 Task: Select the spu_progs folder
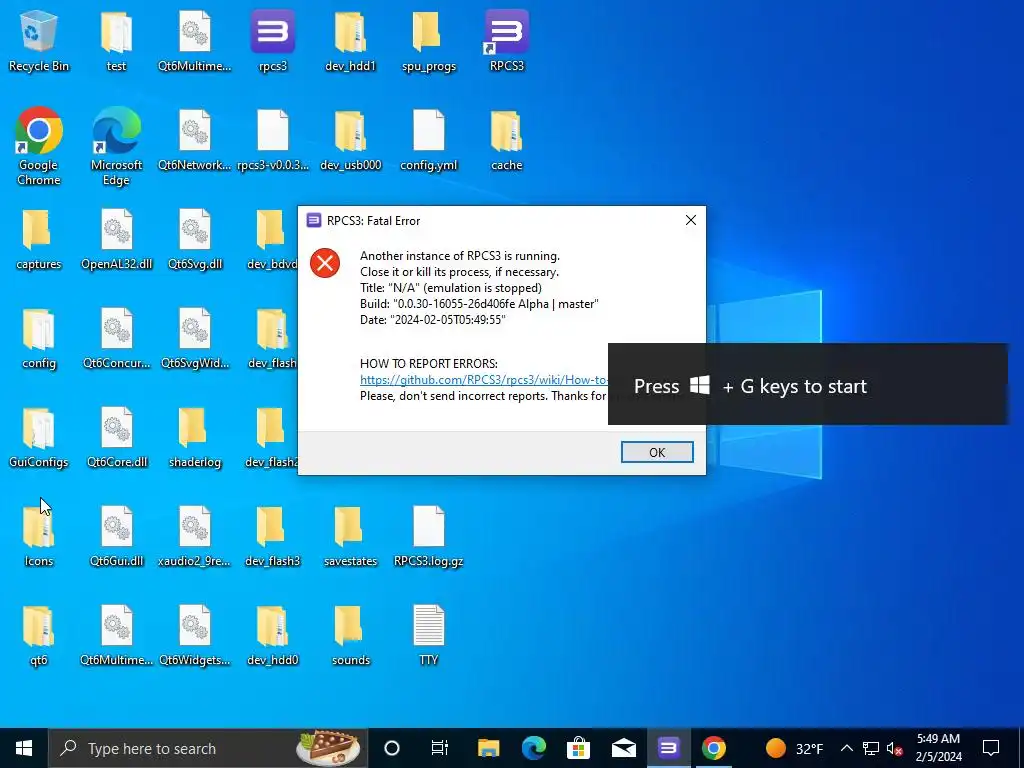pos(428,40)
